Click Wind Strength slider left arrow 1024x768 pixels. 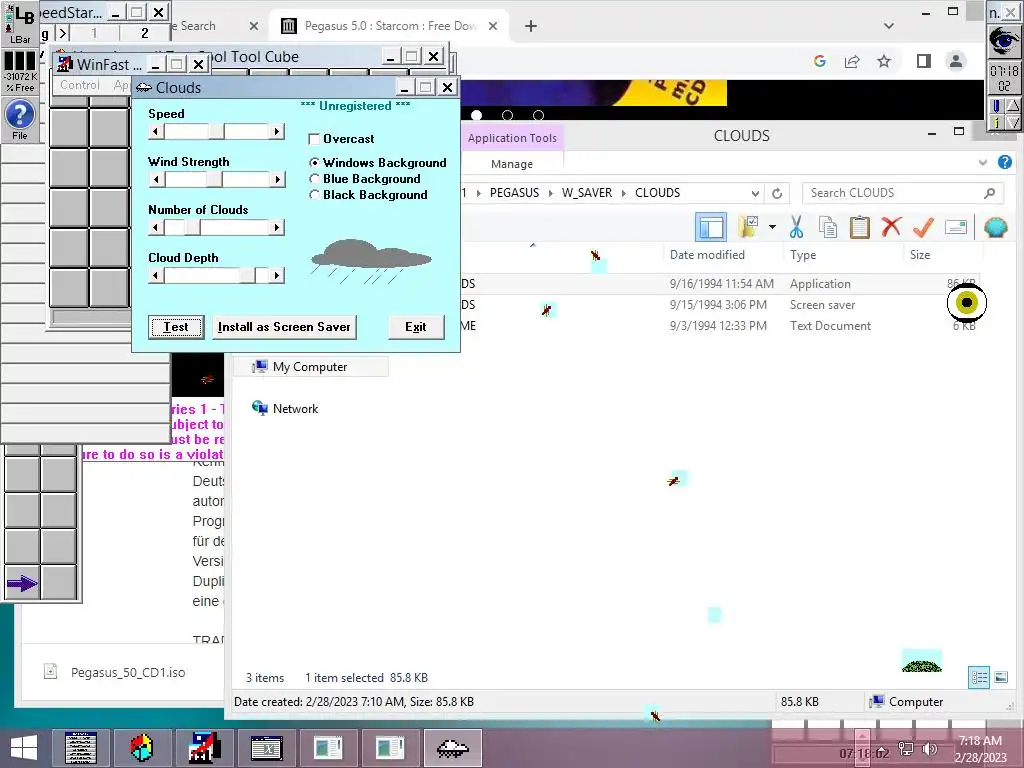[x=155, y=180]
